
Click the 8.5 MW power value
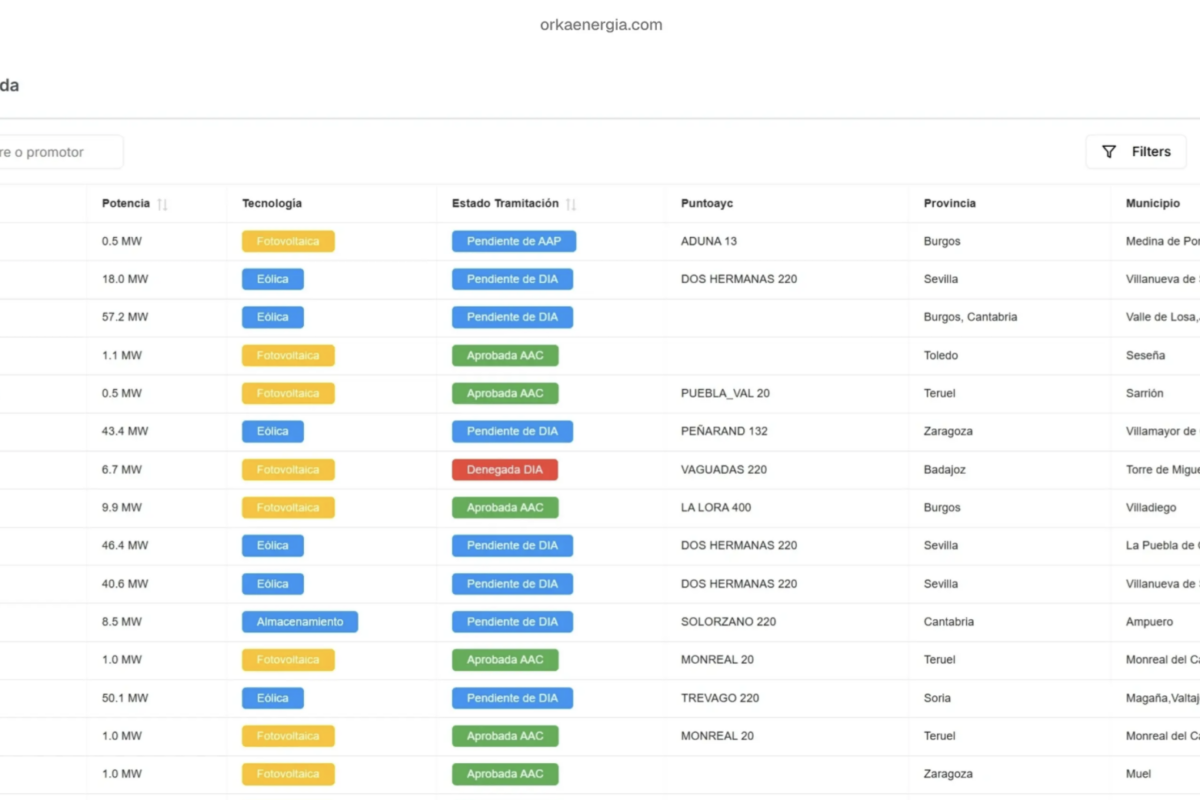point(122,621)
